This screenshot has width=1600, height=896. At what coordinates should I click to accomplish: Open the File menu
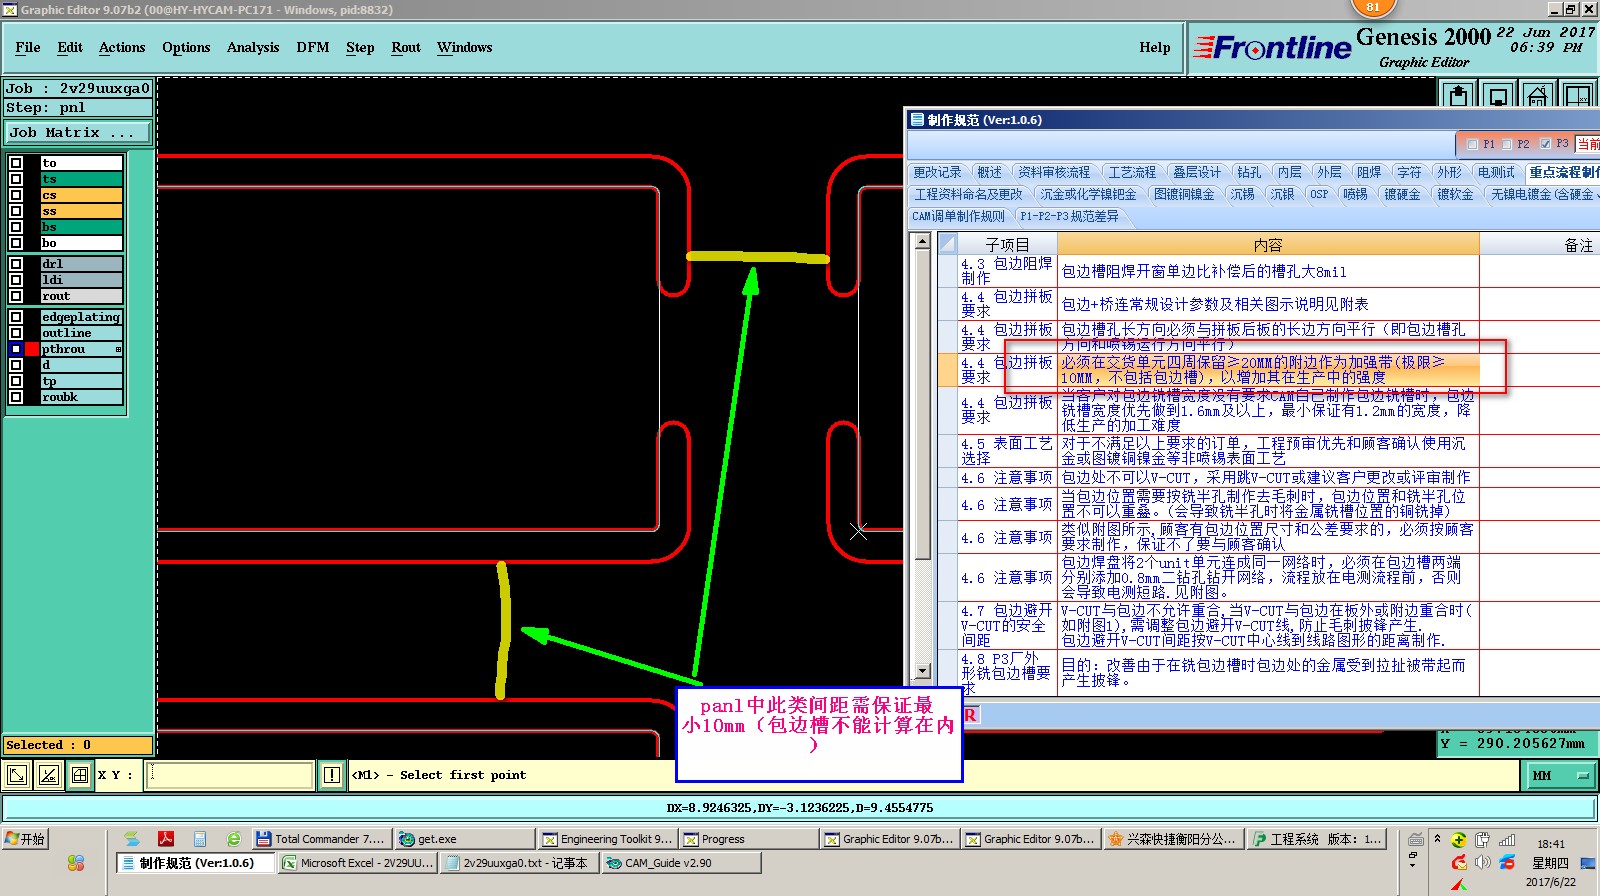(x=28, y=47)
